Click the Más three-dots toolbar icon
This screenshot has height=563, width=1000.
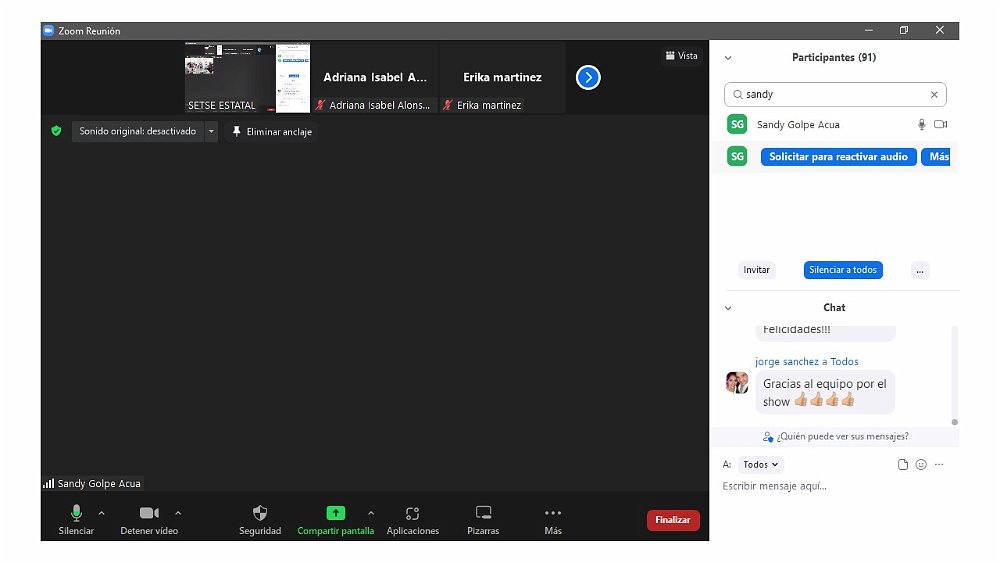point(553,513)
